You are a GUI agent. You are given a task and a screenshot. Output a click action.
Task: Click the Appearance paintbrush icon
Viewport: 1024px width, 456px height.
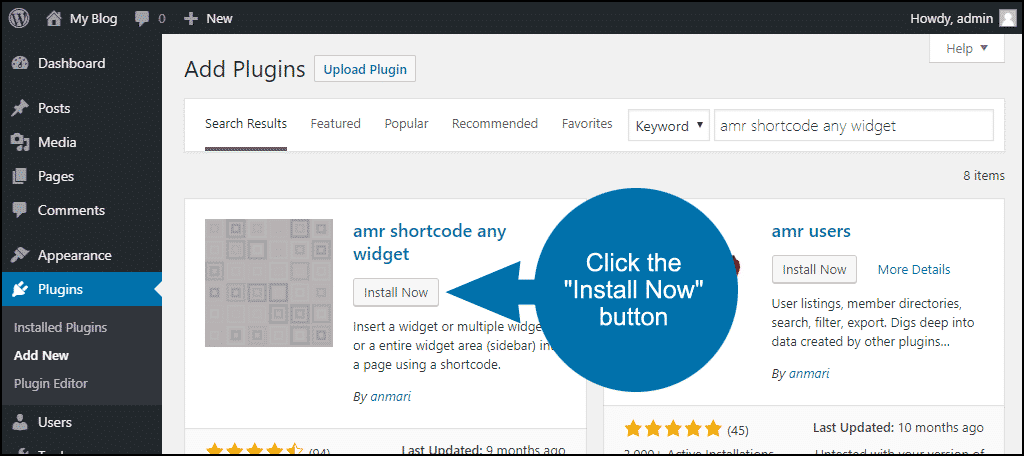(x=20, y=255)
